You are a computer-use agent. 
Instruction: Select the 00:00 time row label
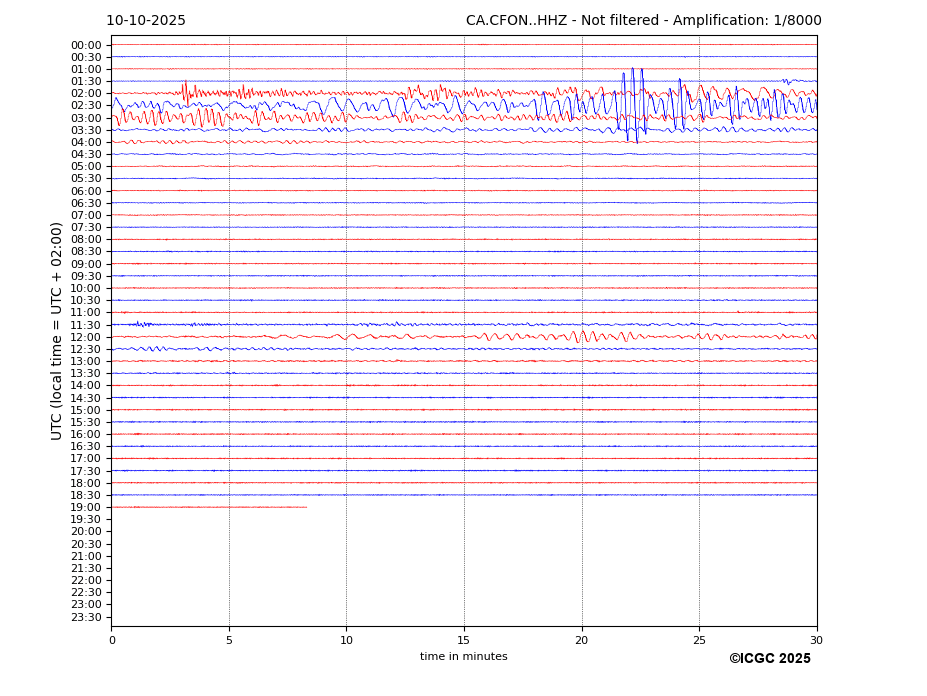86,45
